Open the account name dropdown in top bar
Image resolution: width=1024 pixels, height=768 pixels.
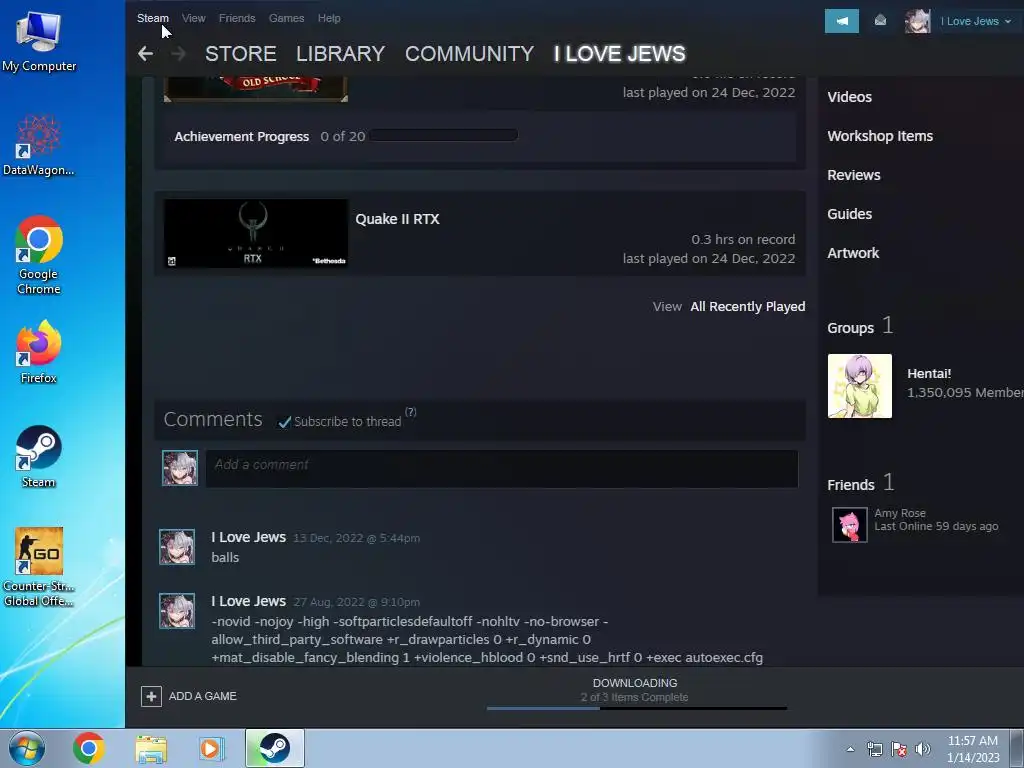[976, 21]
